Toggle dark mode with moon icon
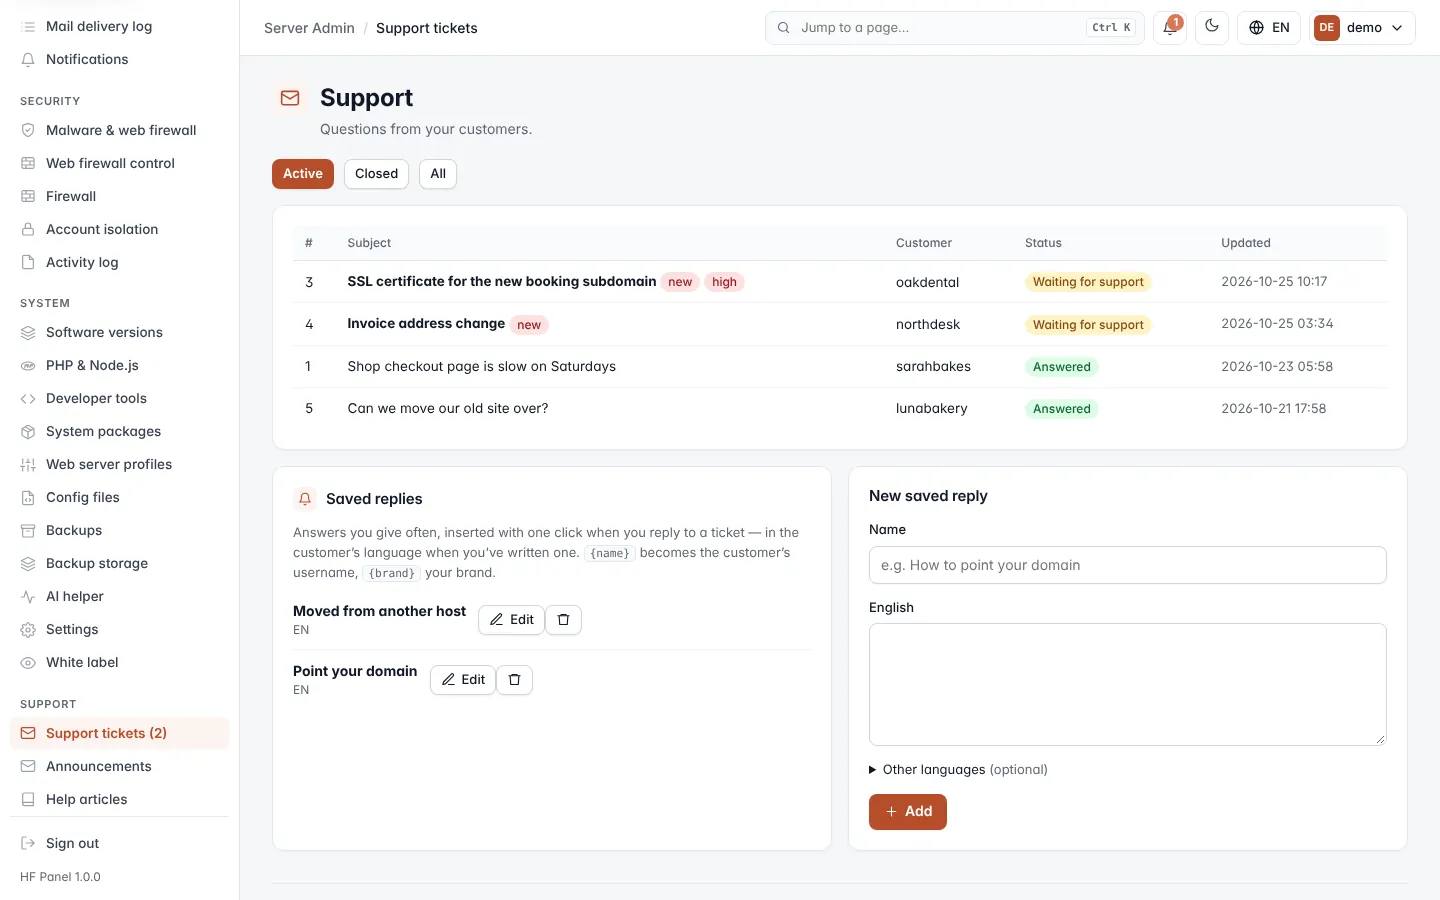This screenshot has width=1440, height=900. point(1212,28)
